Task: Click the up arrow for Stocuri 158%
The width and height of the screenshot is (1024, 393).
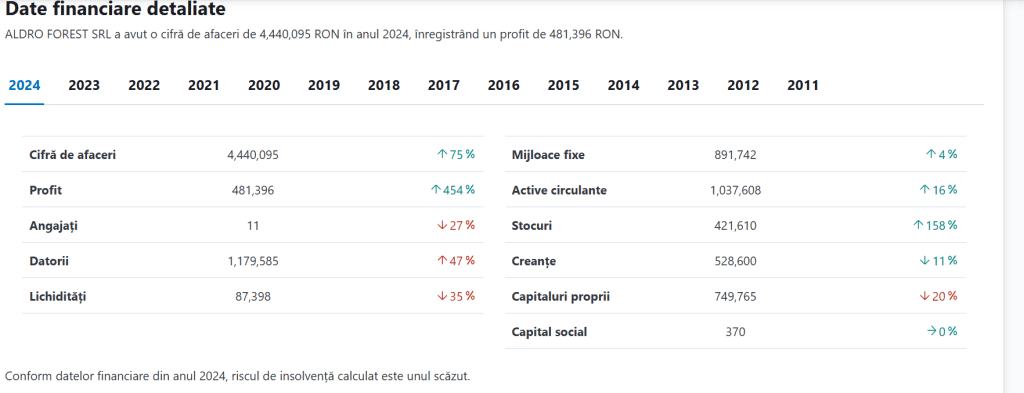Action: click(x=919, y=225)
